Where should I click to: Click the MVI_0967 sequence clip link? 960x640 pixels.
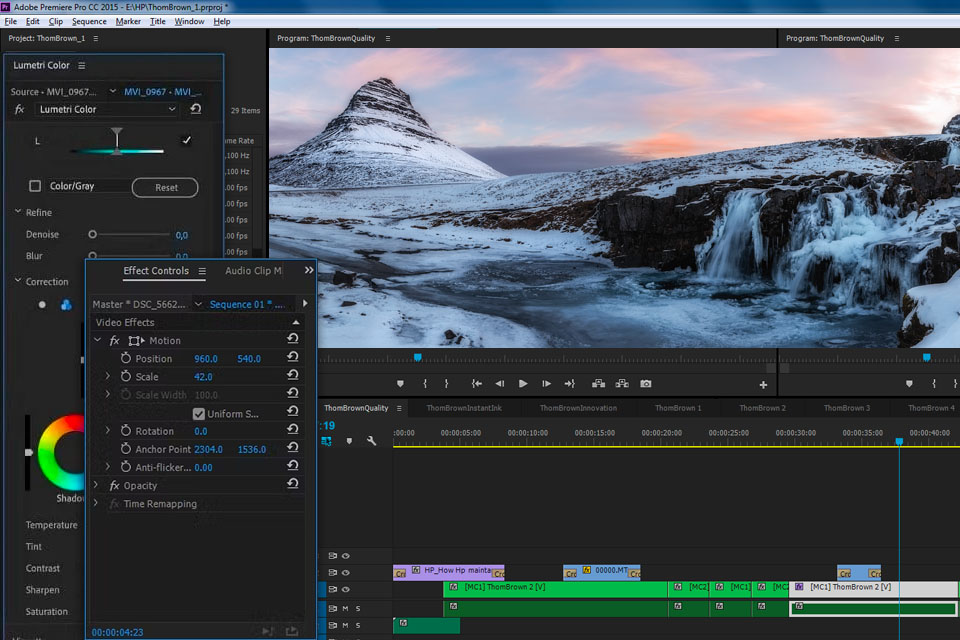click(162, 92)
